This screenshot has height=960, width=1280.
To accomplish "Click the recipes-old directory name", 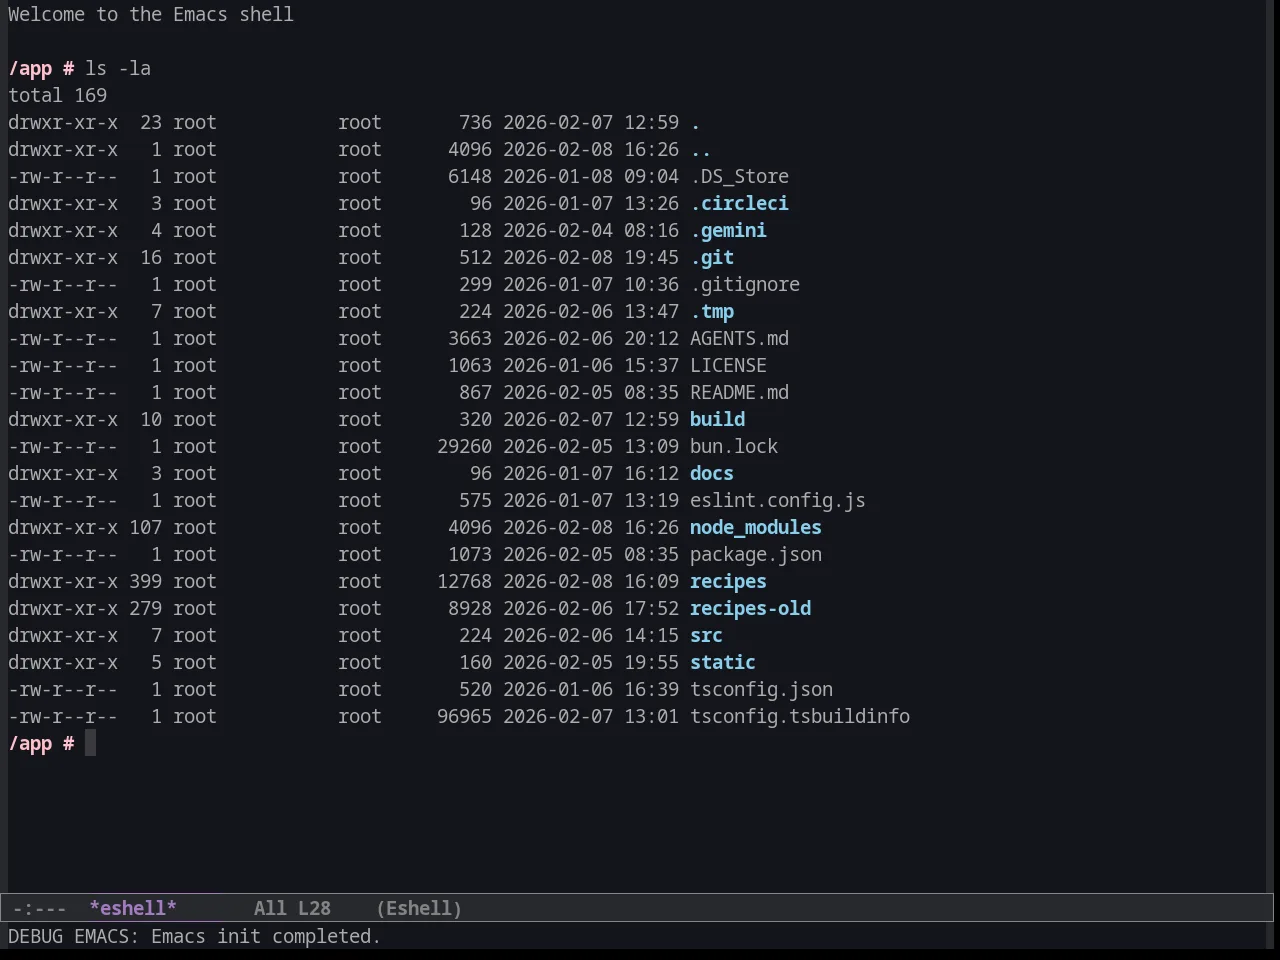I will click(x=750, y=608).
